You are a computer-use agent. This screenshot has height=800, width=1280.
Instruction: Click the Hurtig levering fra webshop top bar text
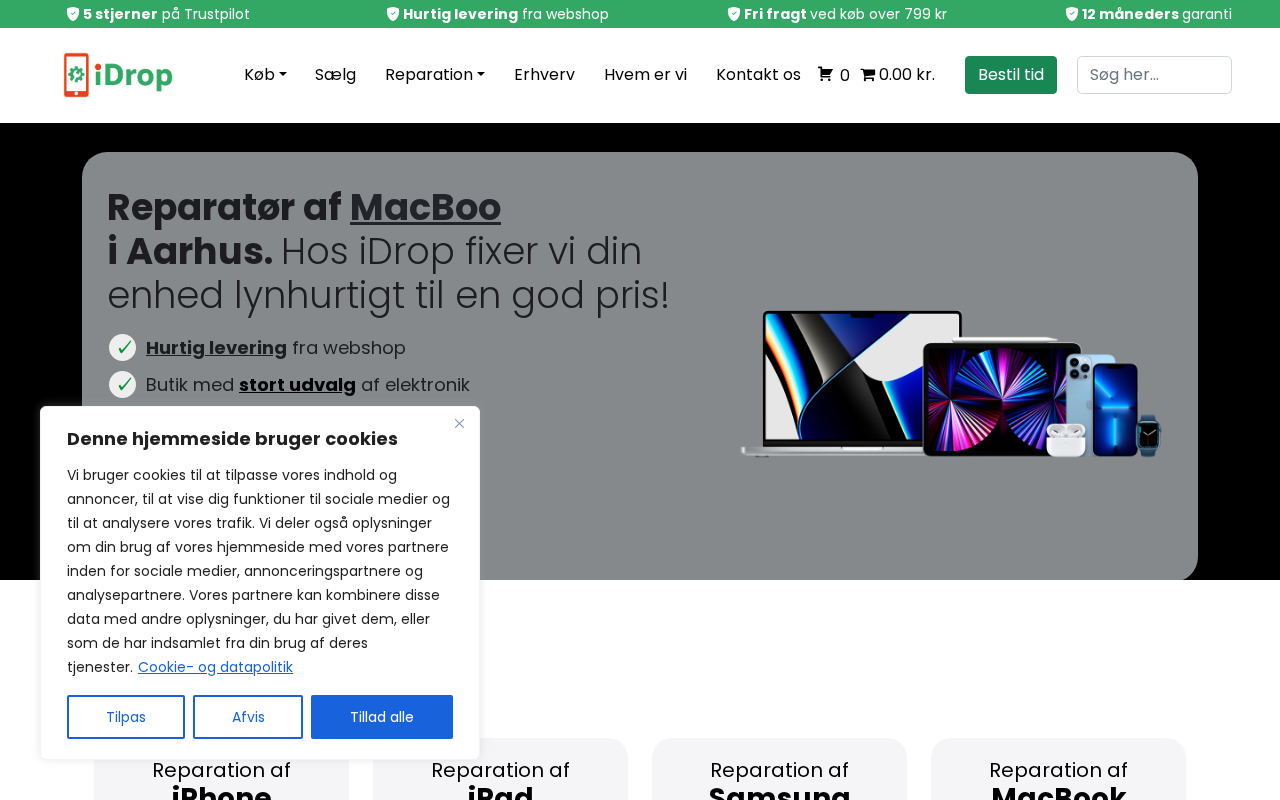pos(506,14)
